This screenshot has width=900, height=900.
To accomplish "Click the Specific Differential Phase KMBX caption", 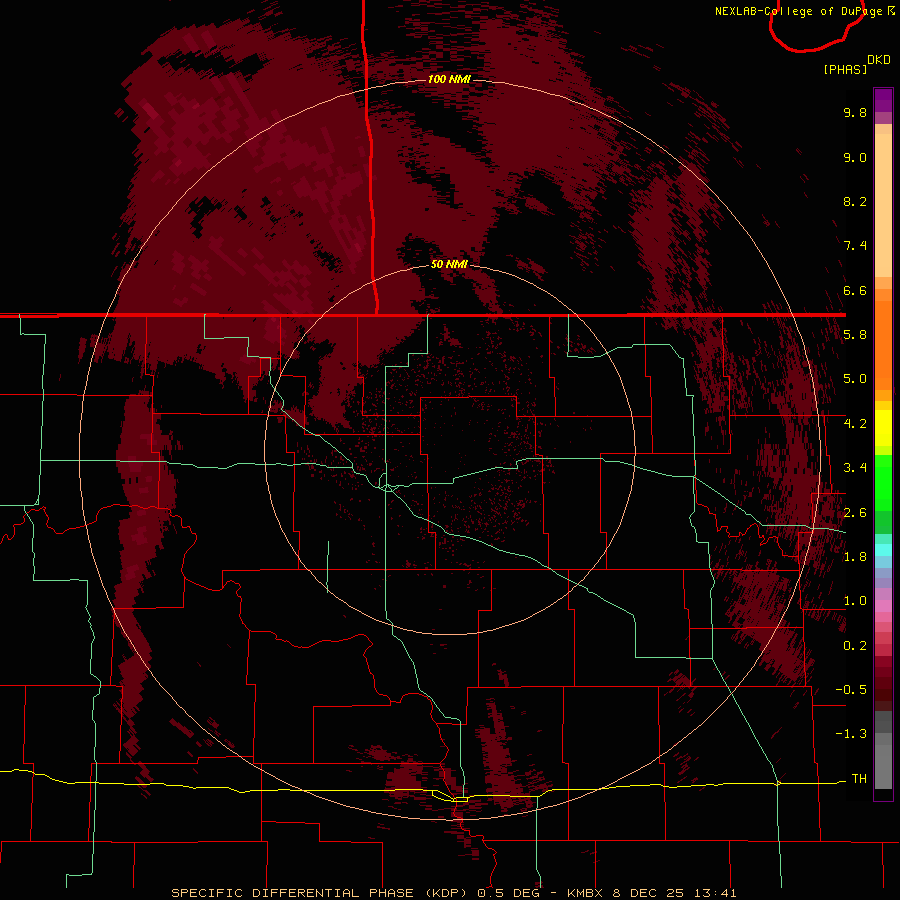I will click(454, 893).
